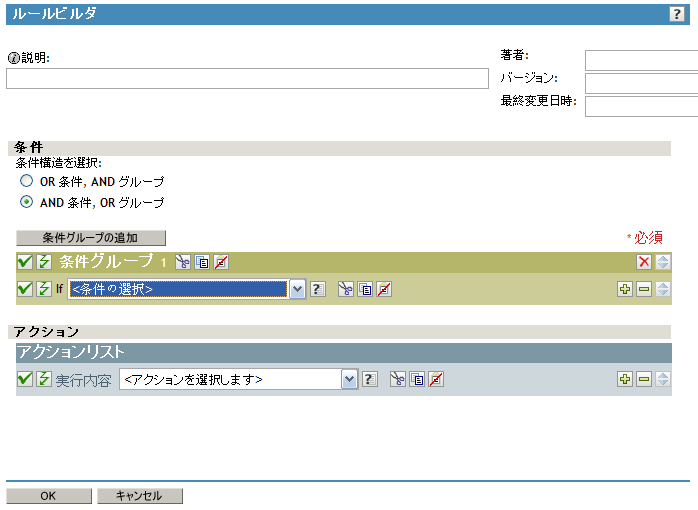698x510 pixels.
Task: Delete 条件グループ 1 with red X
Action: click(x=644, y=262)
